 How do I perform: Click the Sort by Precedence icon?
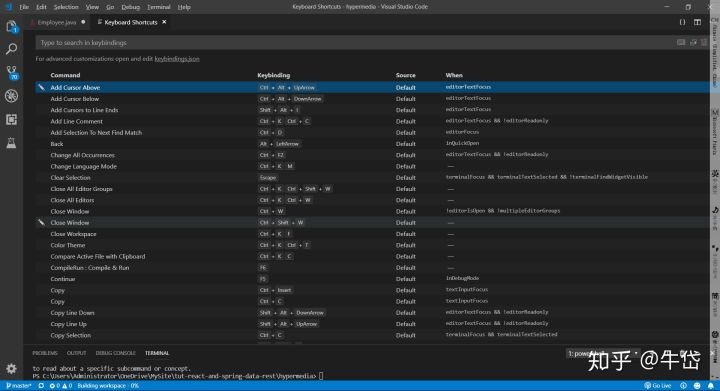[693, 43]
